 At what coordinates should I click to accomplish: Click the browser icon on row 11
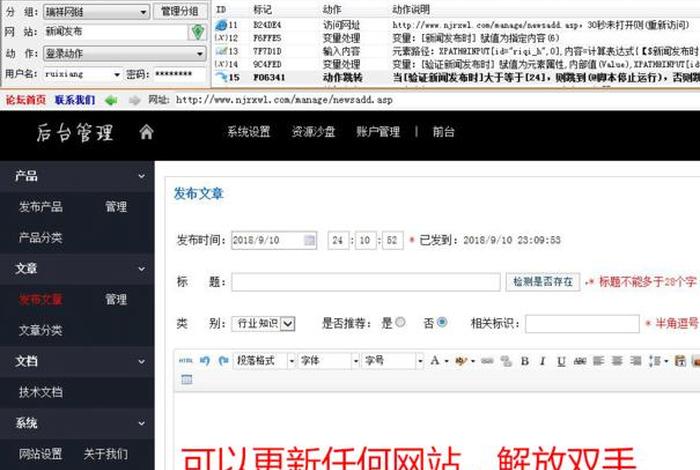pos(221,25)
